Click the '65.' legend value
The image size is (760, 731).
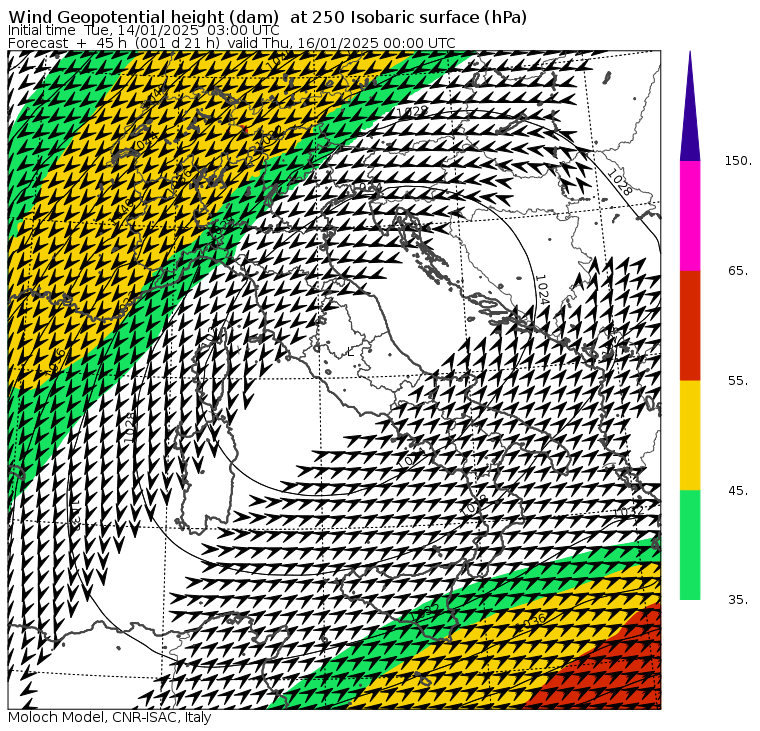coord(738,270)
